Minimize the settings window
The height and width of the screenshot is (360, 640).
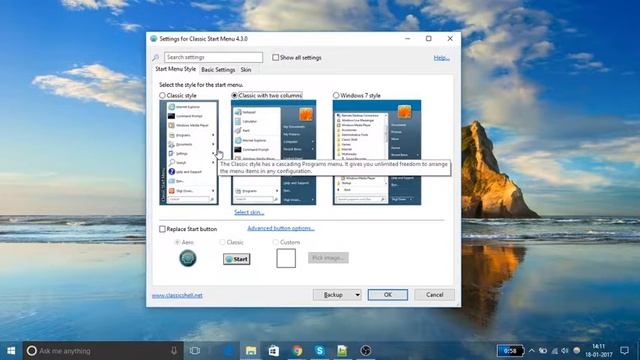[x=407, y=38]
